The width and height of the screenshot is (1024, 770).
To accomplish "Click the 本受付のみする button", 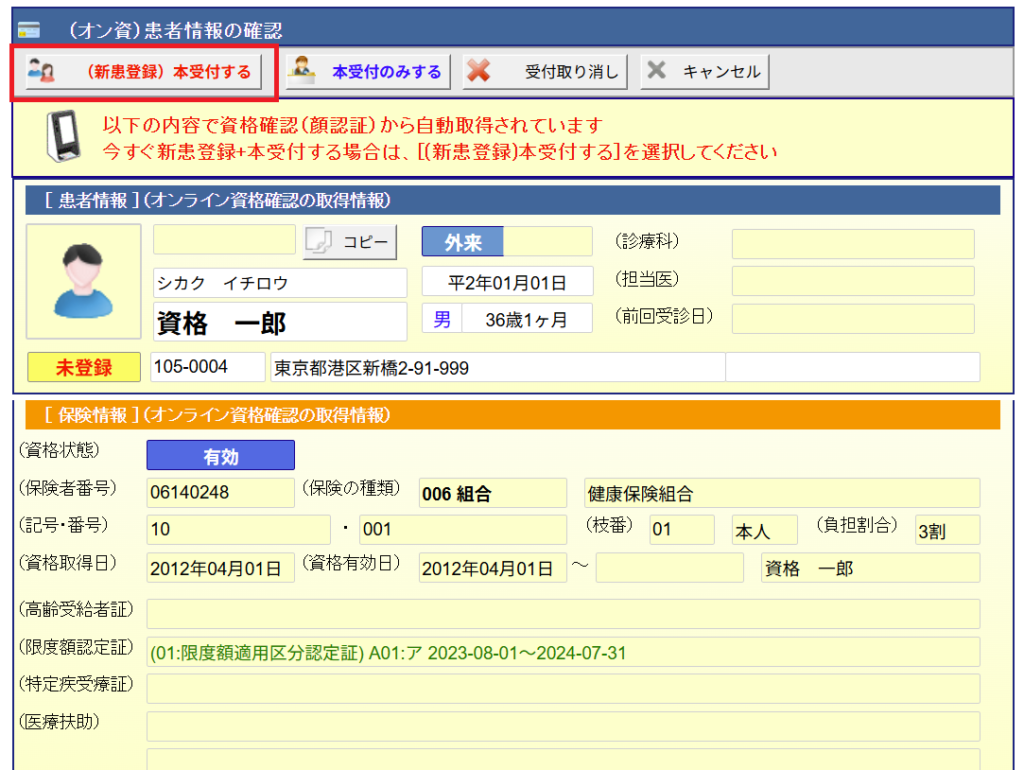I will pos(367,72).
